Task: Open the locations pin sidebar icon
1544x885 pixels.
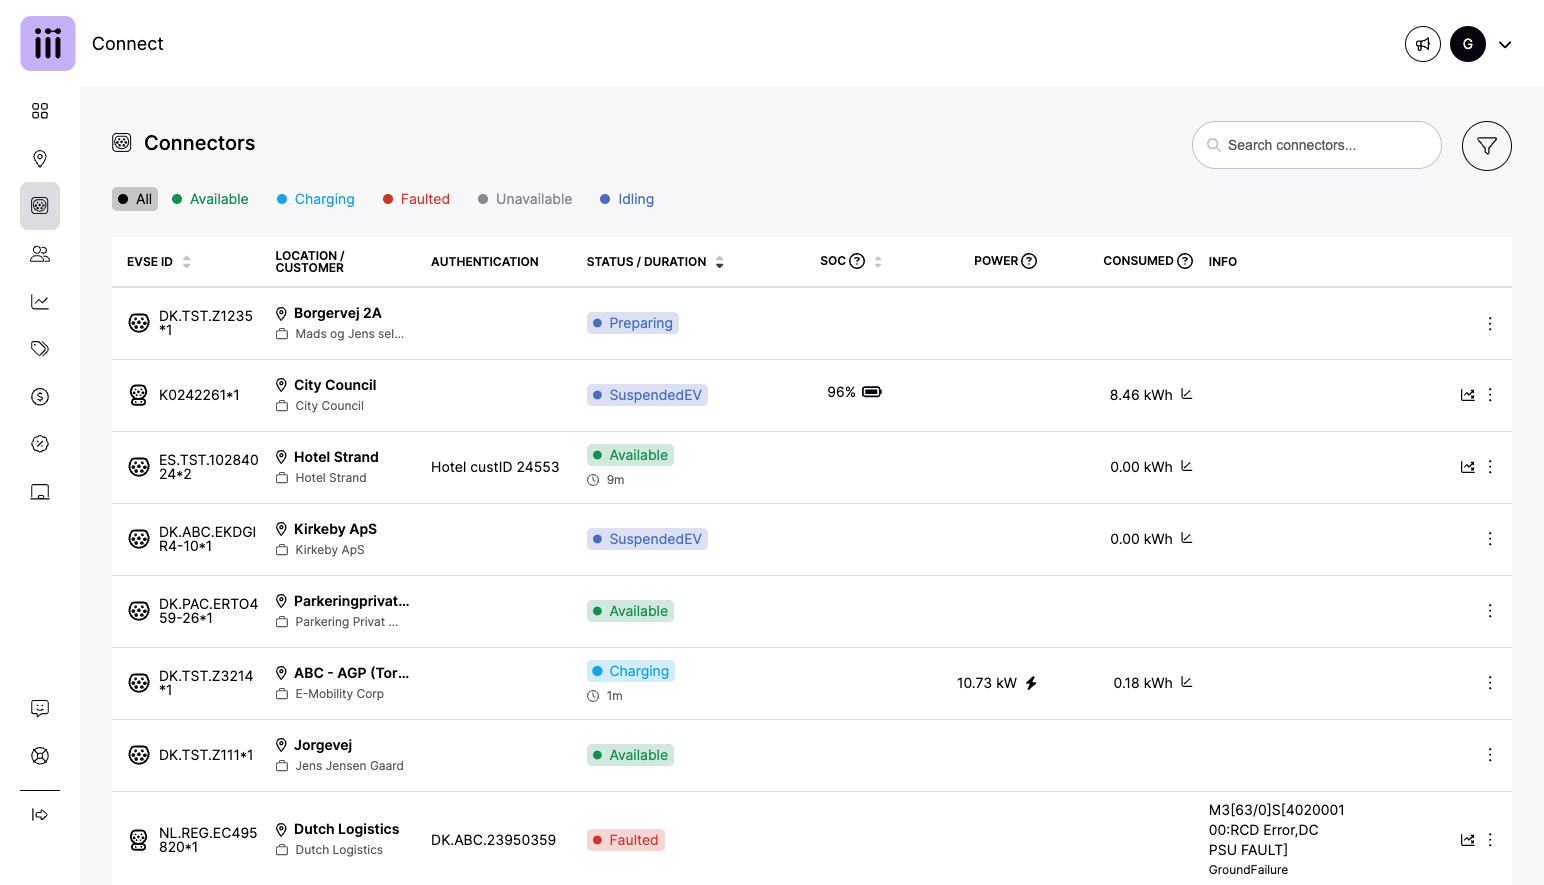Action: (x=40, y=159)
